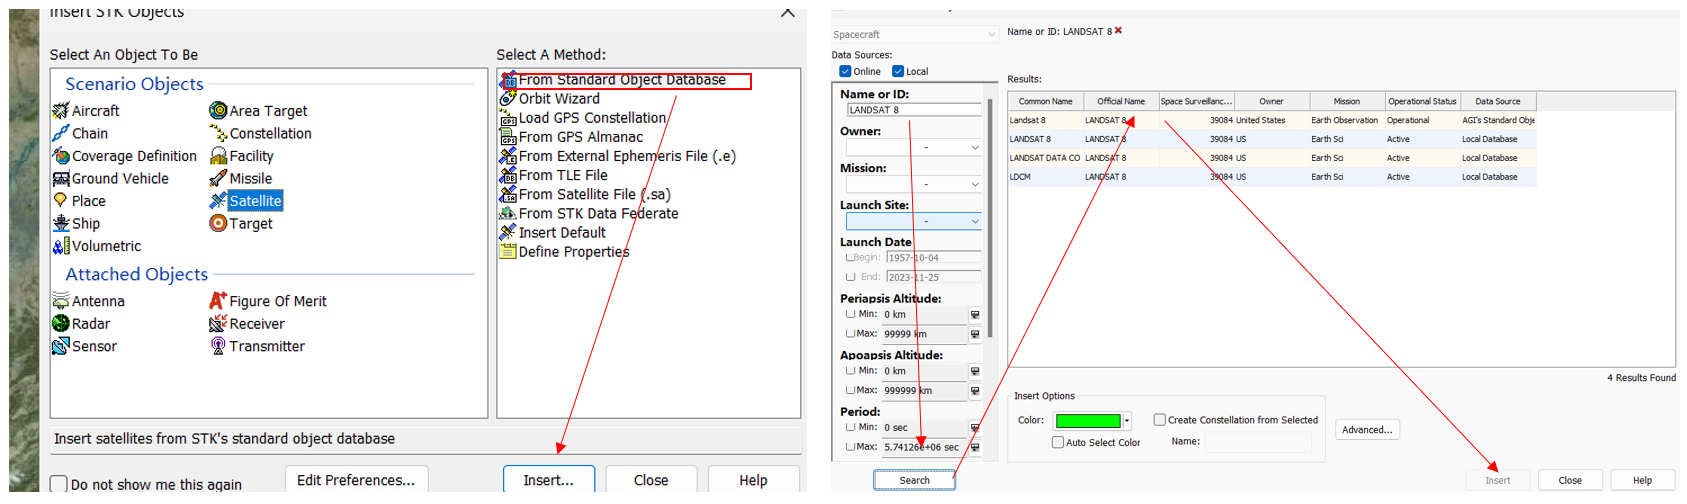Click Help in Insert STK Objects dialog
1687x504 pixels.
[753, 480]
